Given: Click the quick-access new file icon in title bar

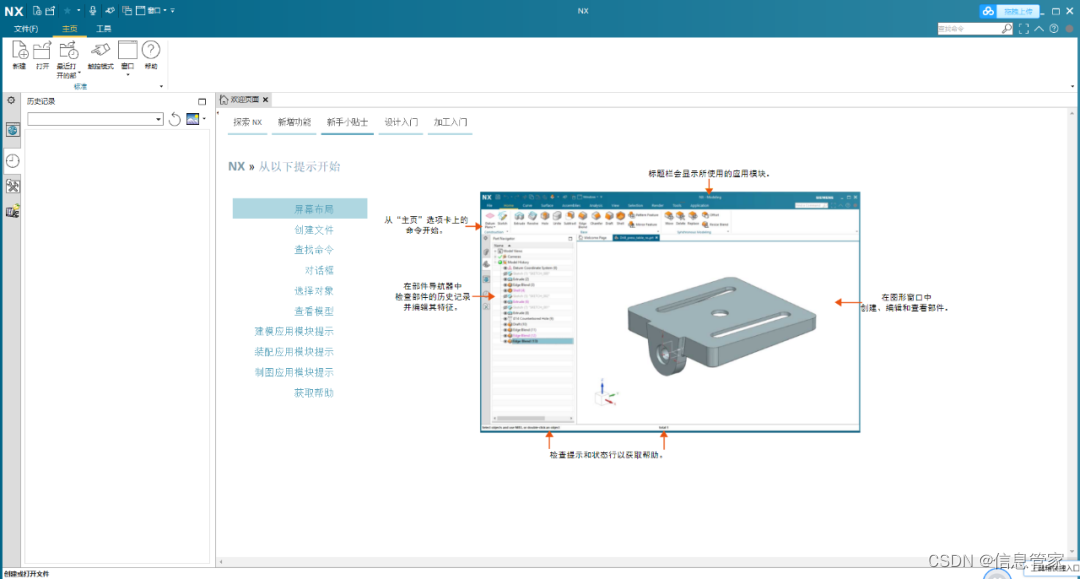Looking at the screenshot, I should click(x=37, y=10).
